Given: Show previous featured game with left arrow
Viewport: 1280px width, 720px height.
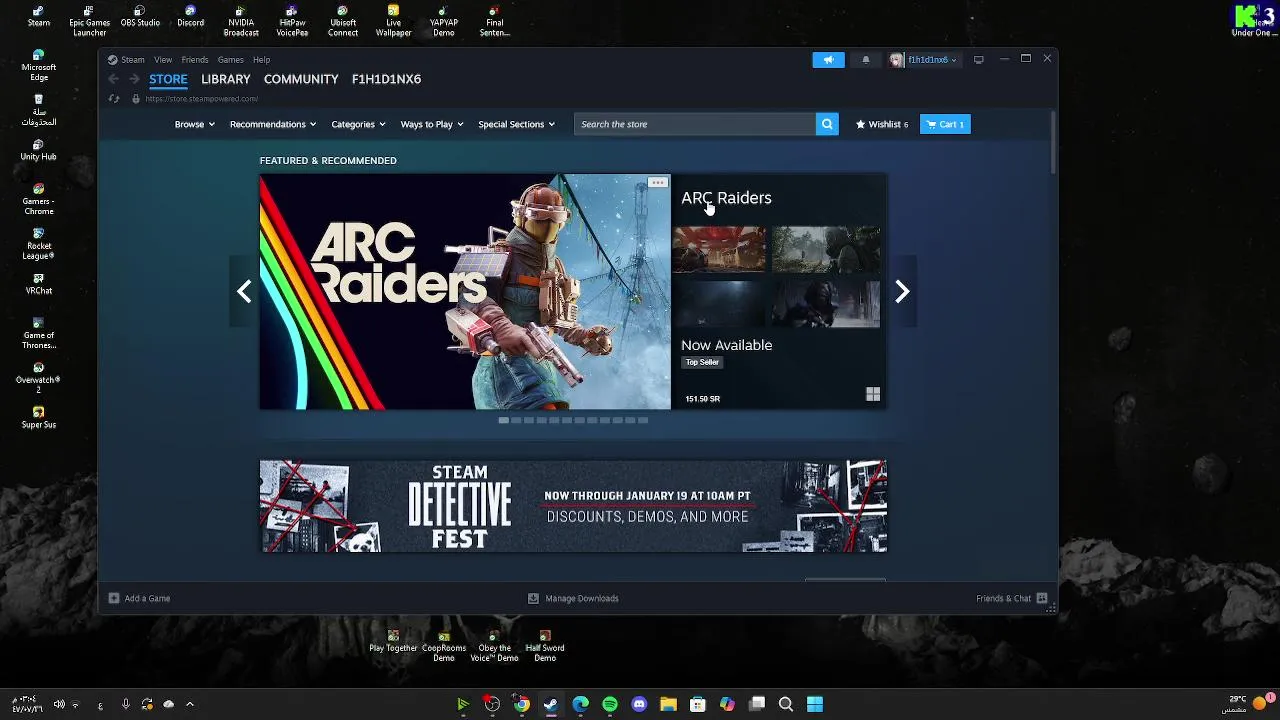Looking at the screenshot, I should (244, 291).
